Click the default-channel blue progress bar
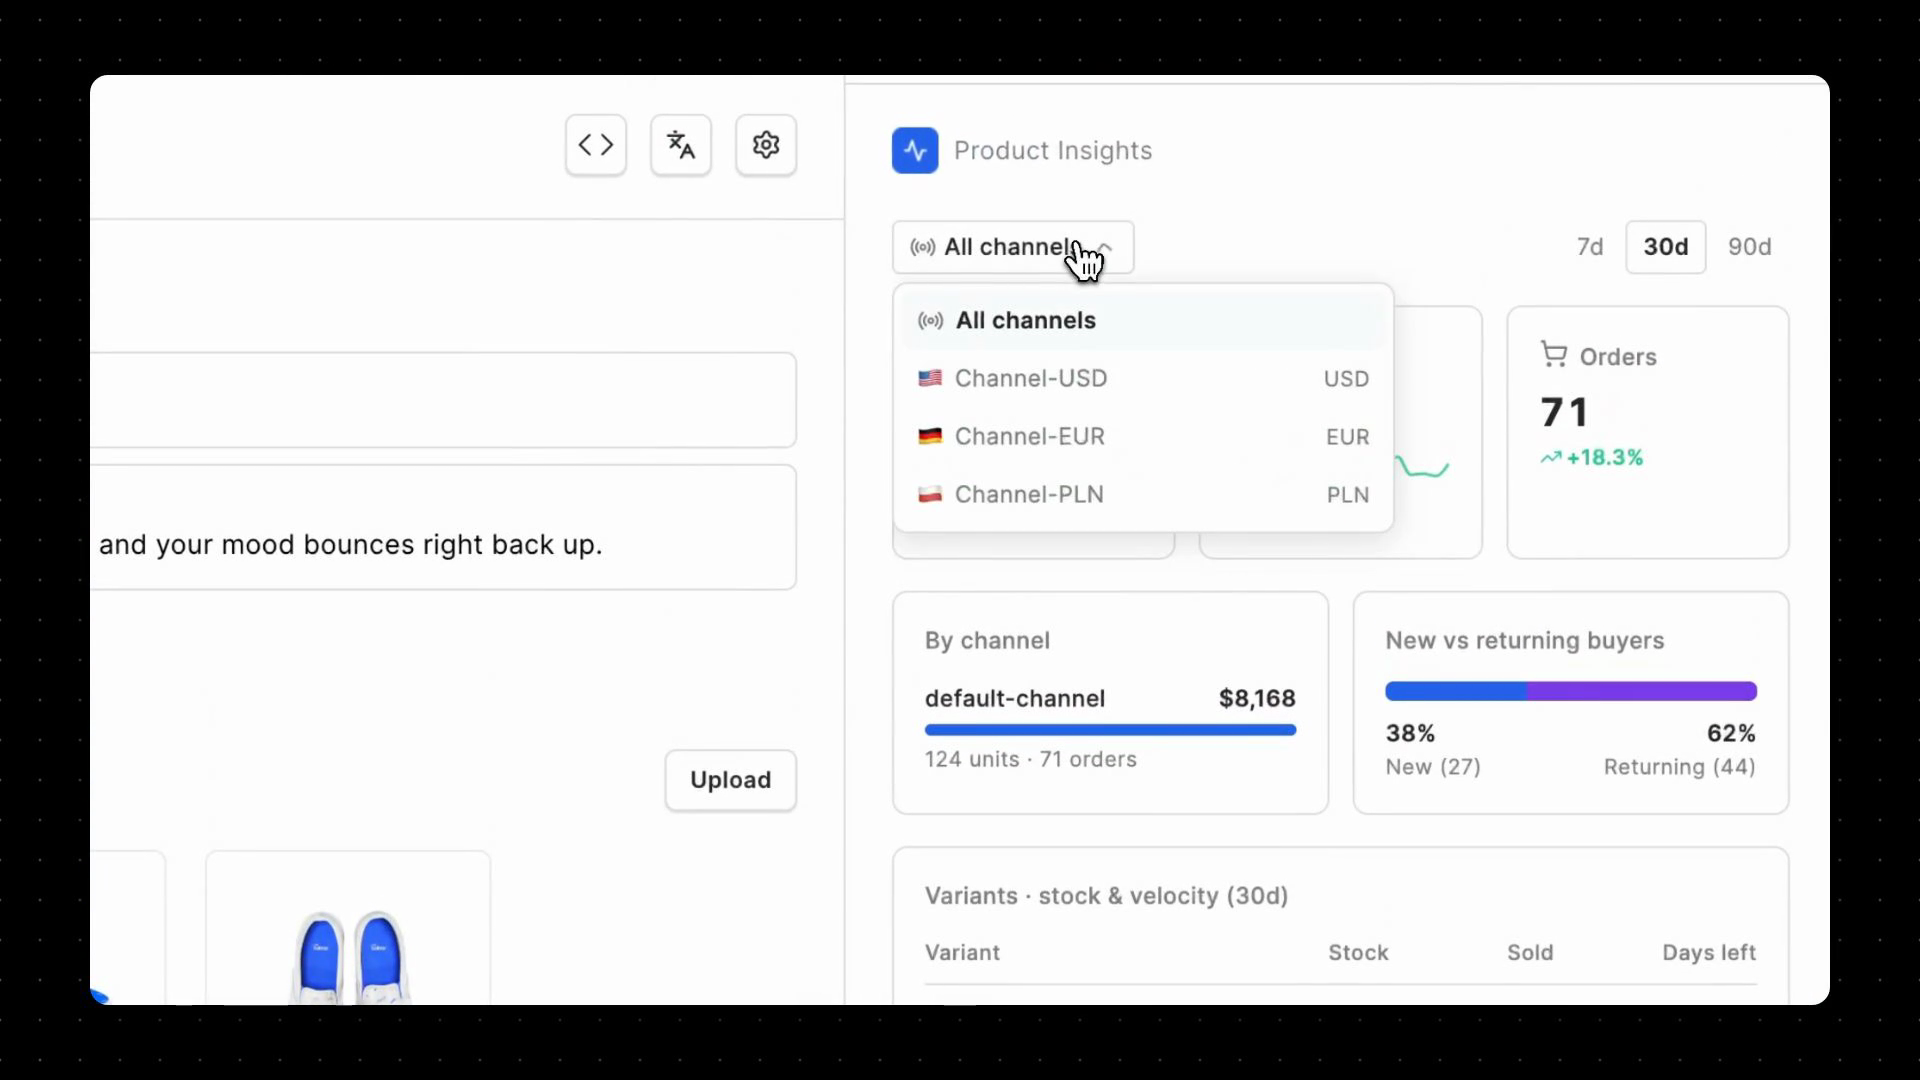The width and height of the screenshot is (1920, 1080). [1110, 730]
